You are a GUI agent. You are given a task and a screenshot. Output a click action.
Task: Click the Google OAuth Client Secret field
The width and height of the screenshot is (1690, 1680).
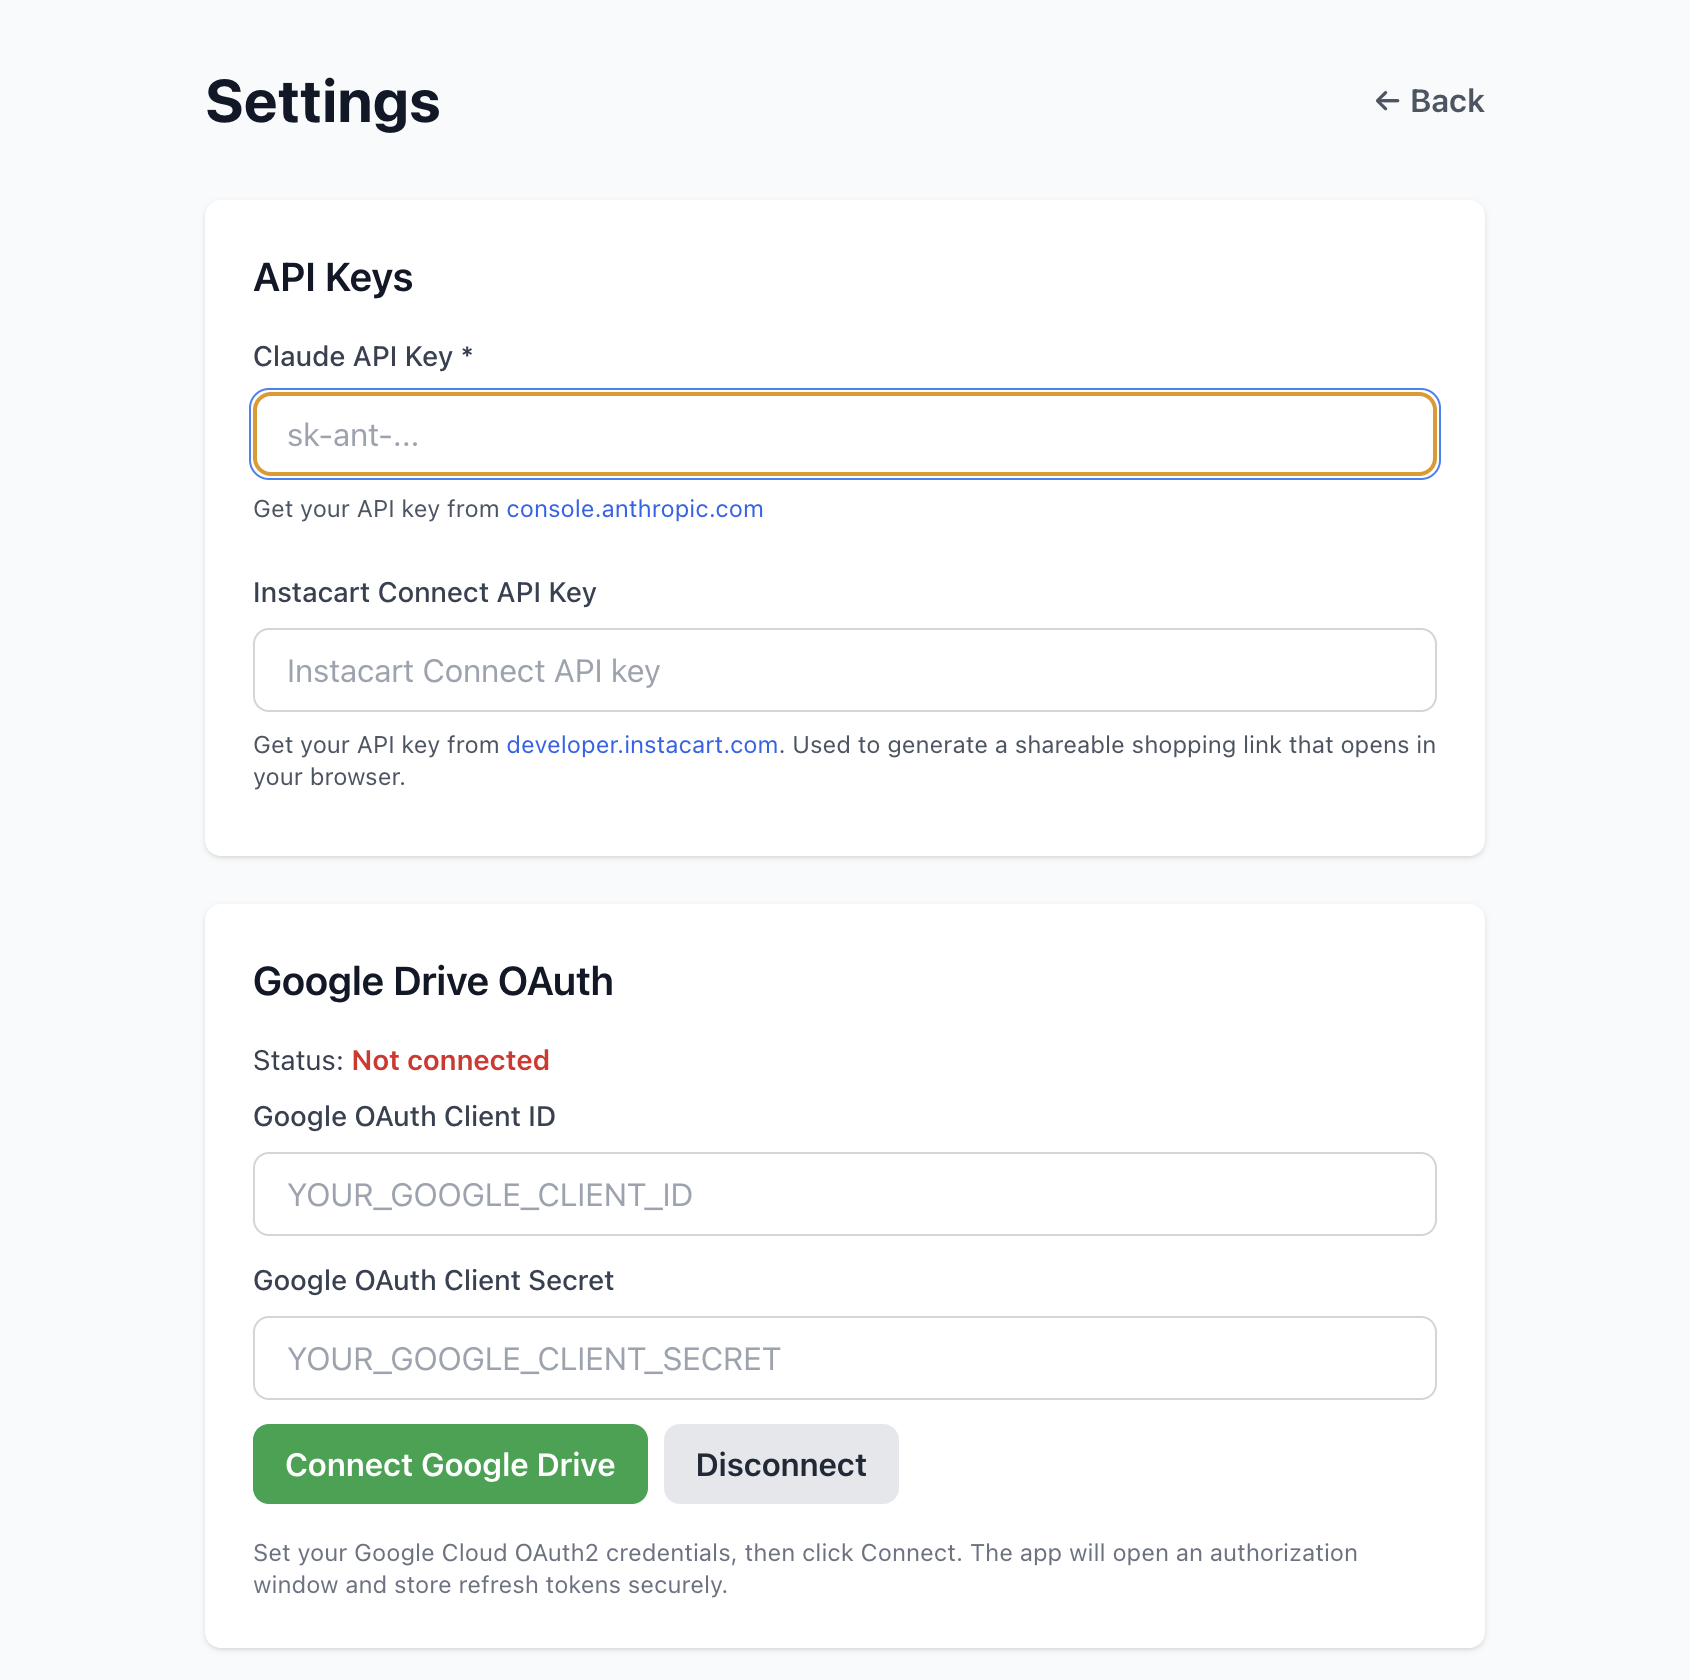click(x=845, y=1358)
